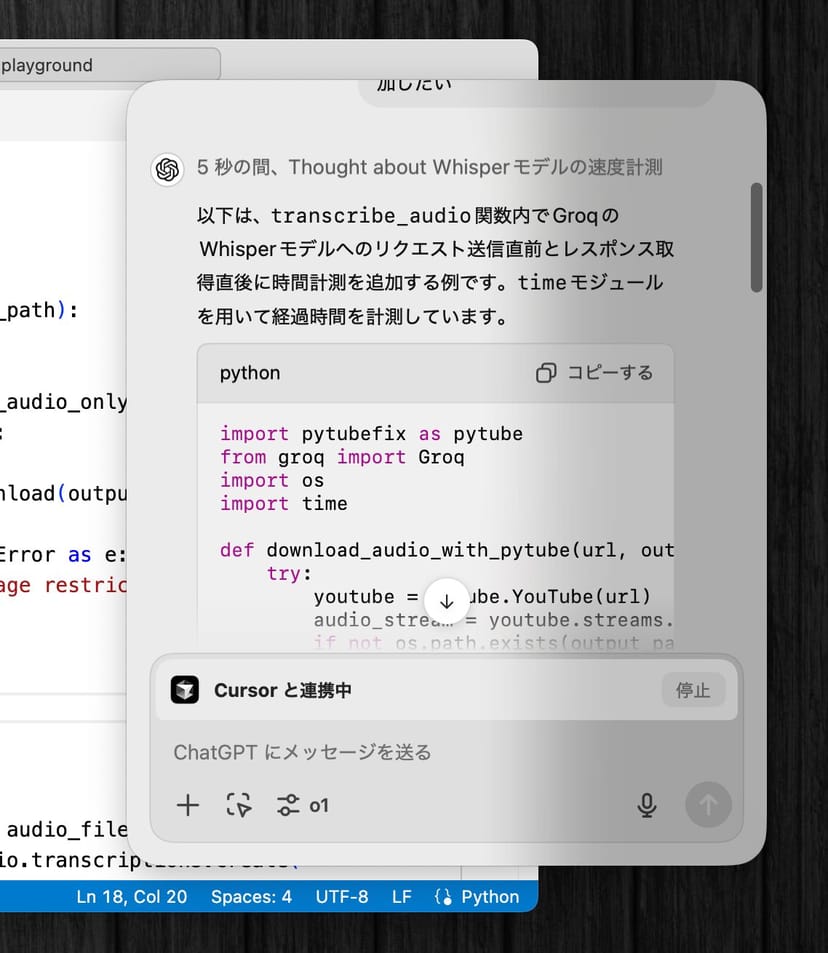
Task: Click the Cursor app icon in the banner
Action: (x=185, y=691)
